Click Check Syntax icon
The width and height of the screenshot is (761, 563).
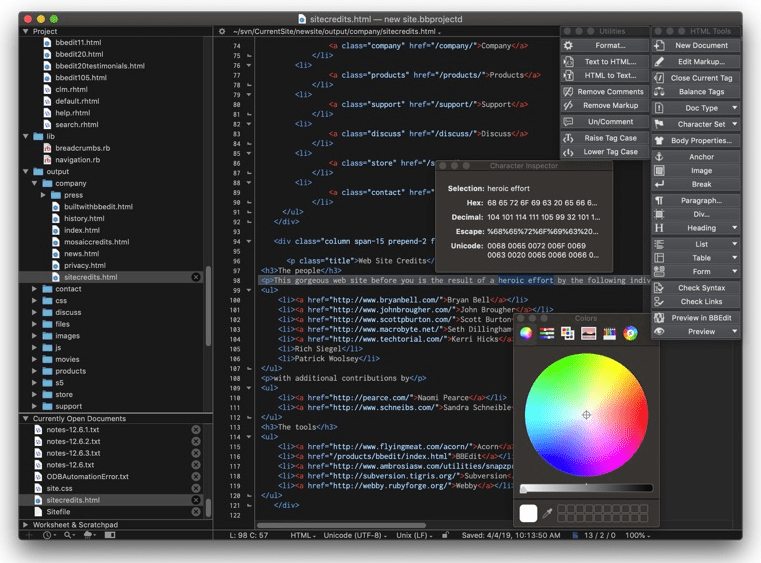tap(659, 288)
